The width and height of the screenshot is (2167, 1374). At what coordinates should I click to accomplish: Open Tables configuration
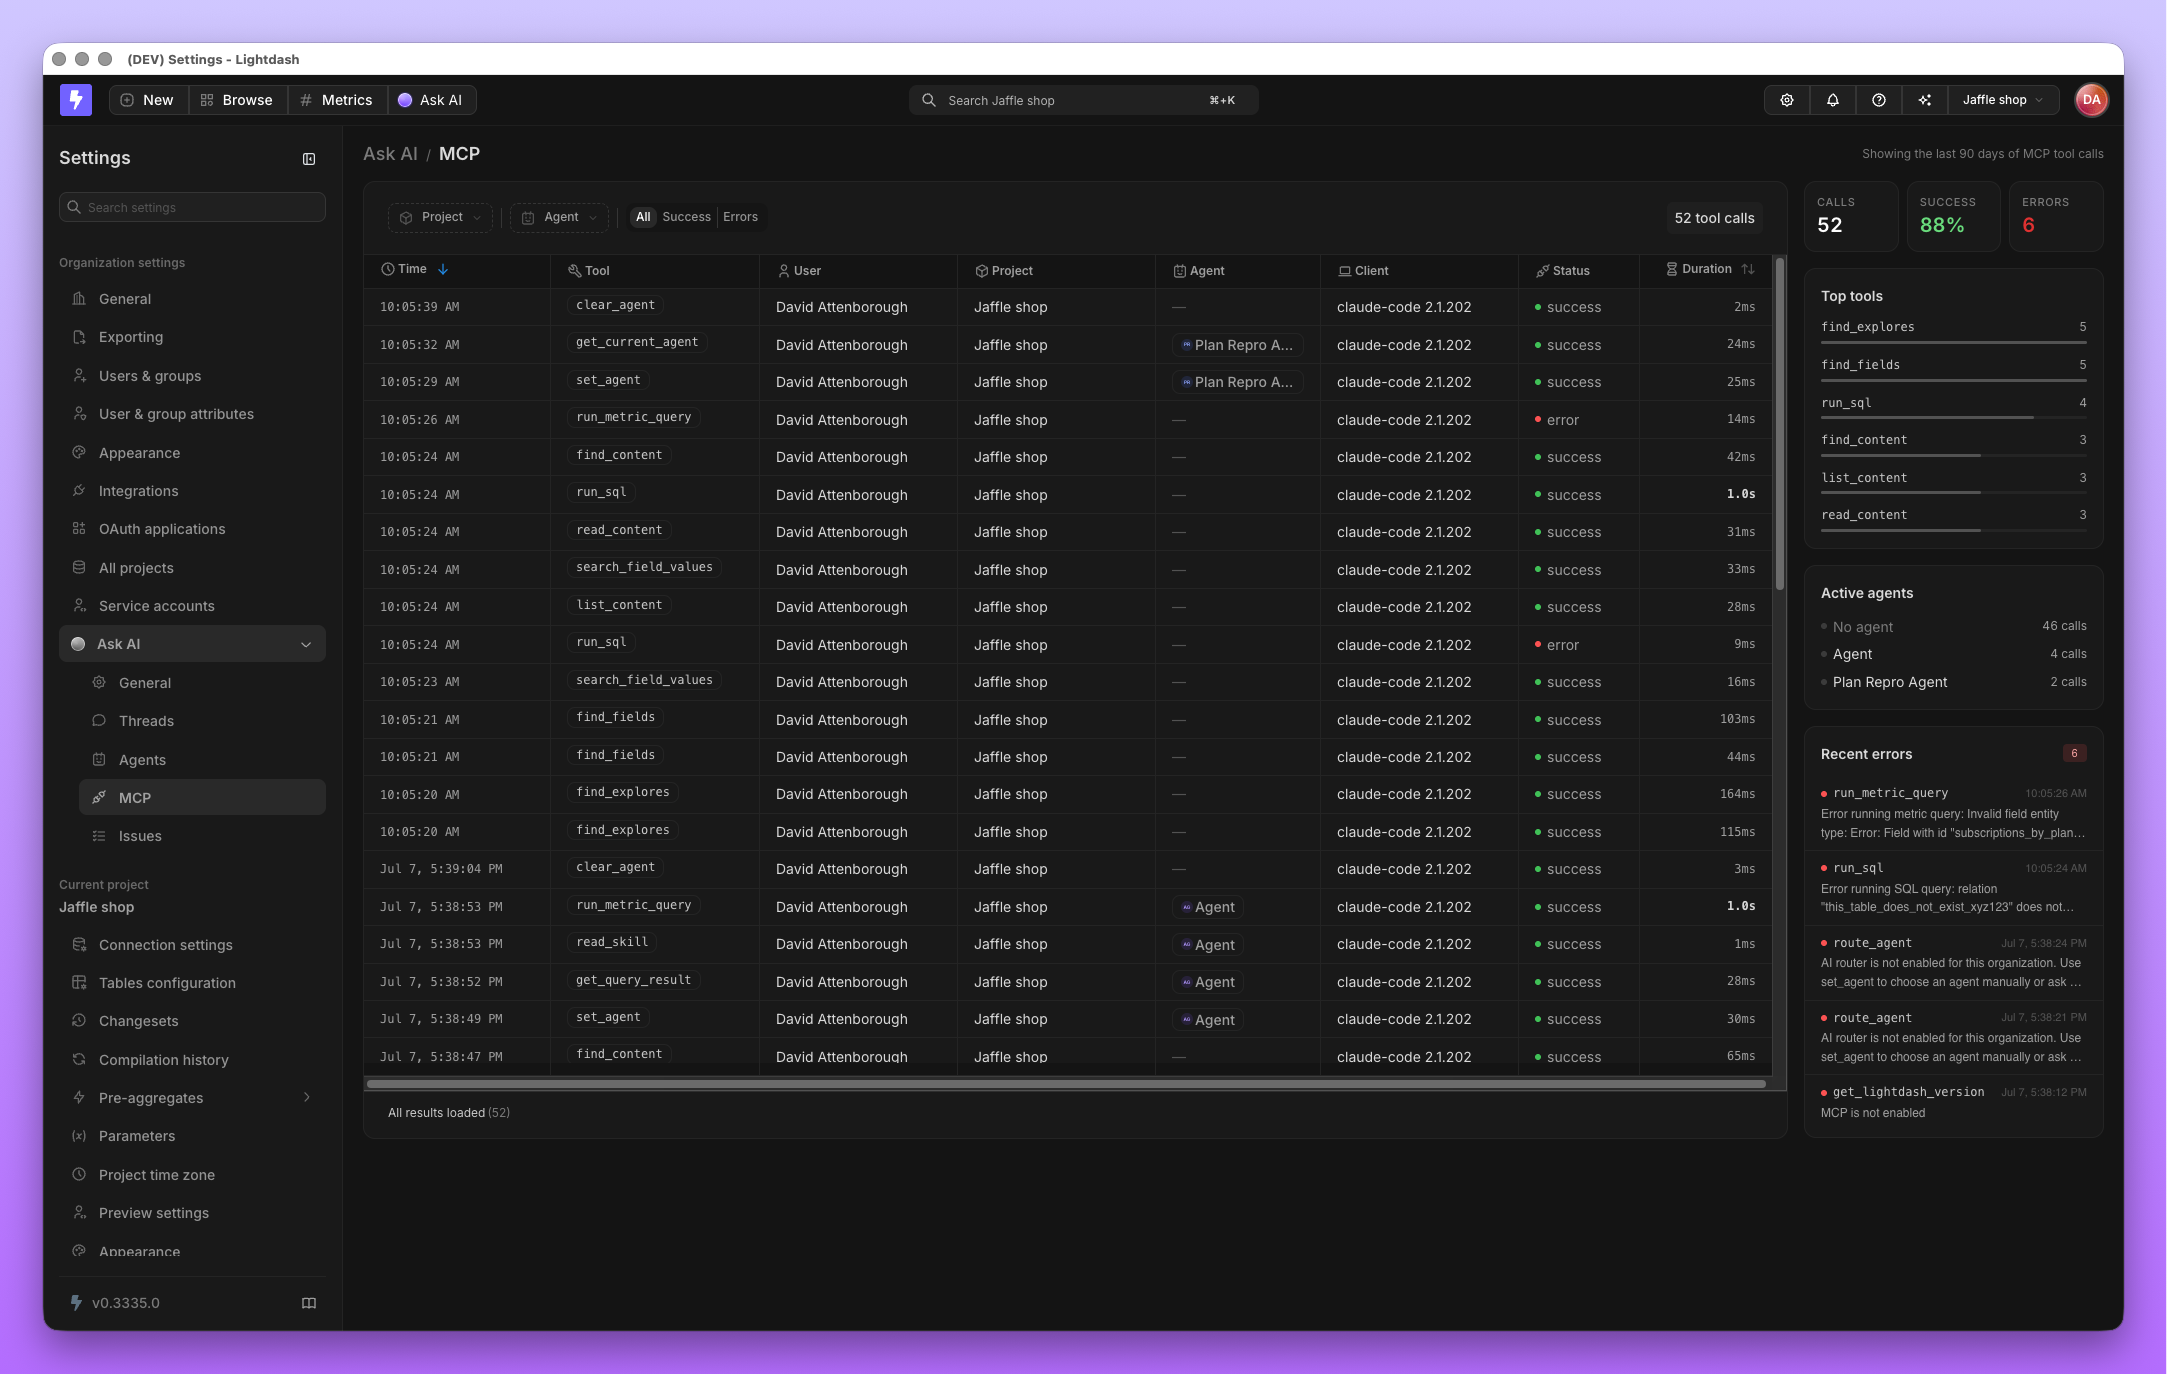pos(192,983)
